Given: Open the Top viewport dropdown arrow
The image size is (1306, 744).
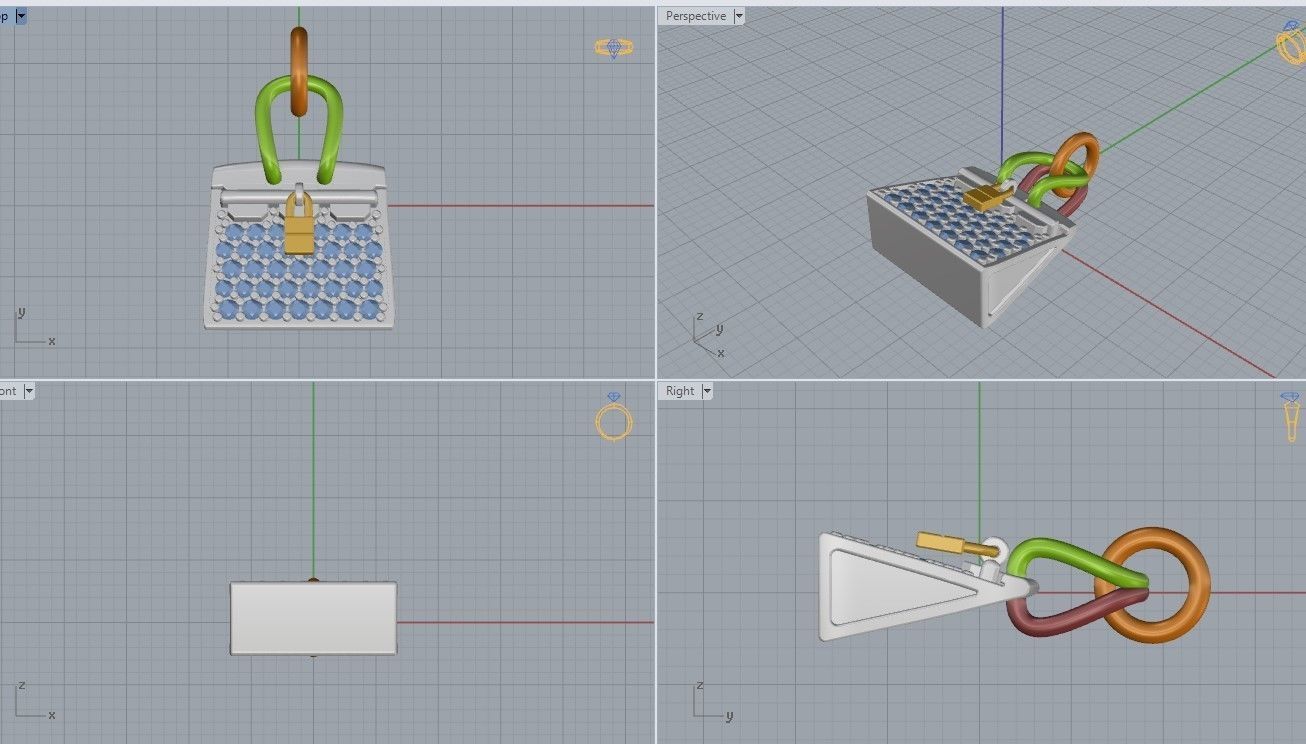Looking at the screenshot, I should click(22, 16).
